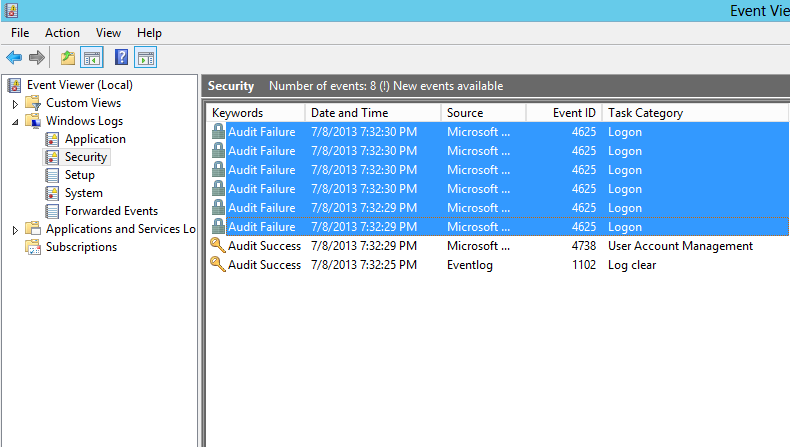
Task: Click the Security log icon in tree
Action: (x=52, y=157)
